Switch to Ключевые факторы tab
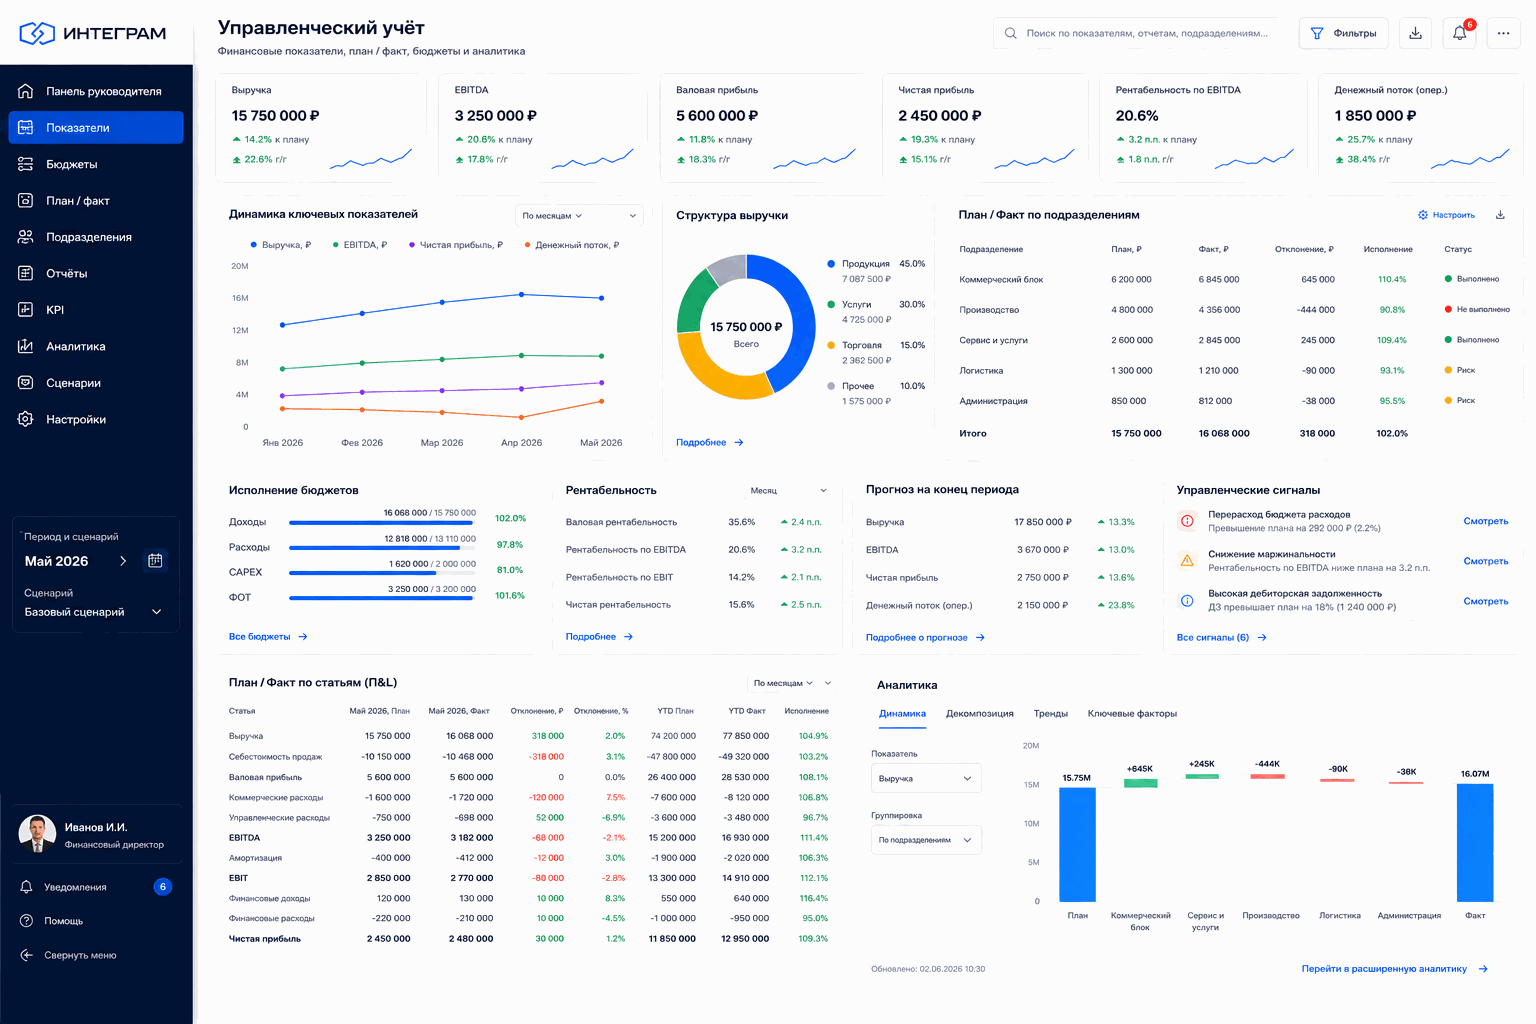The image size is (1536, 1024). (x=1132, y=714)
